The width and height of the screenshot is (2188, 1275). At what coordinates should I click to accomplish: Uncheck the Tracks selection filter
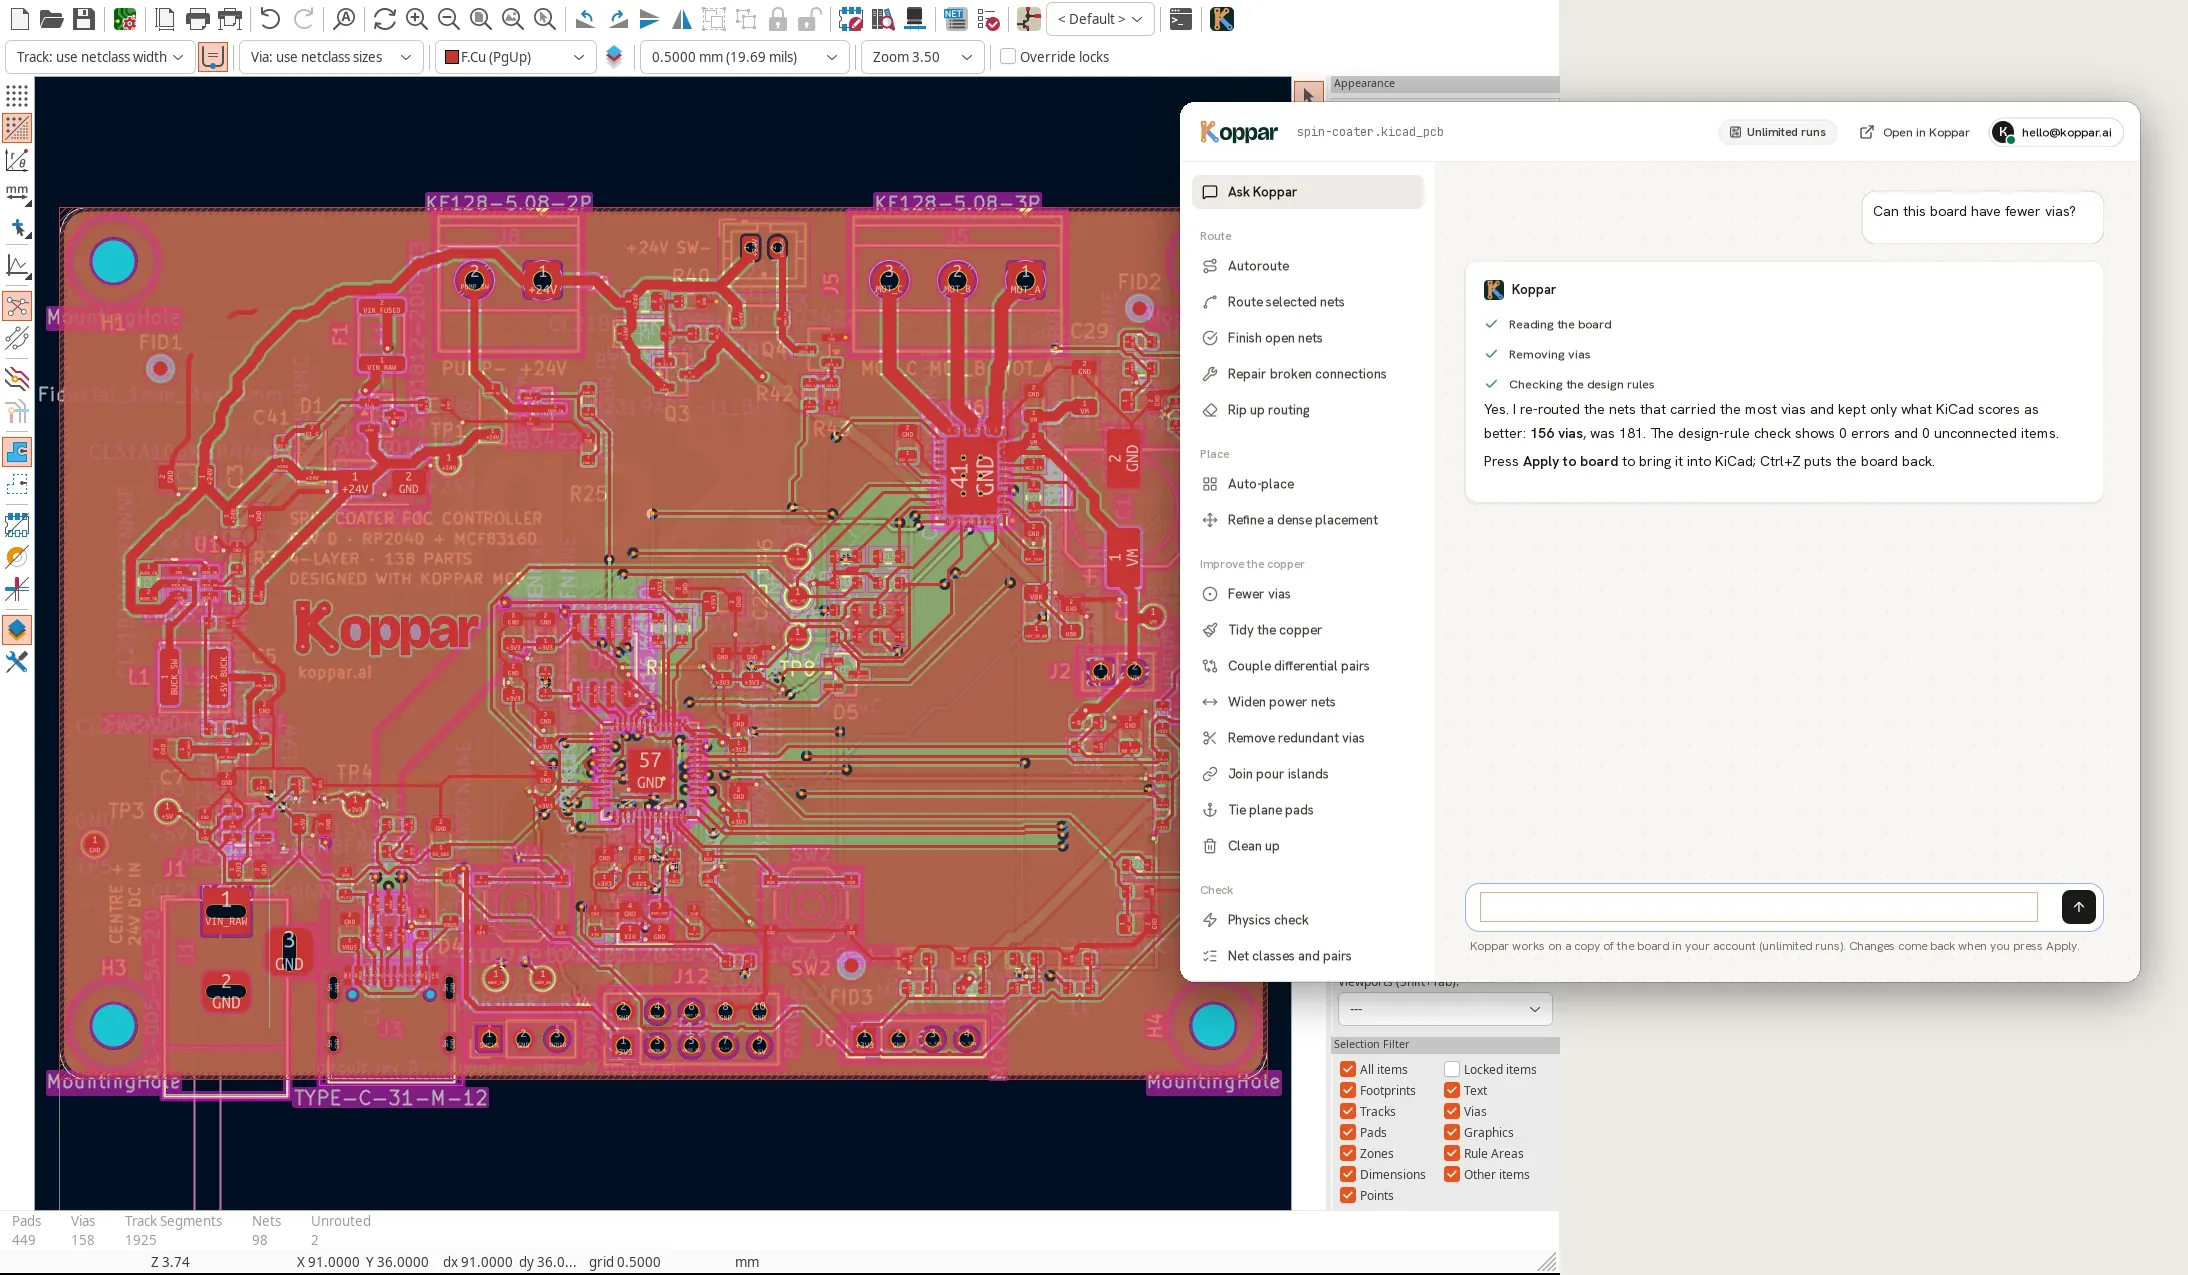(1348, 1111)
